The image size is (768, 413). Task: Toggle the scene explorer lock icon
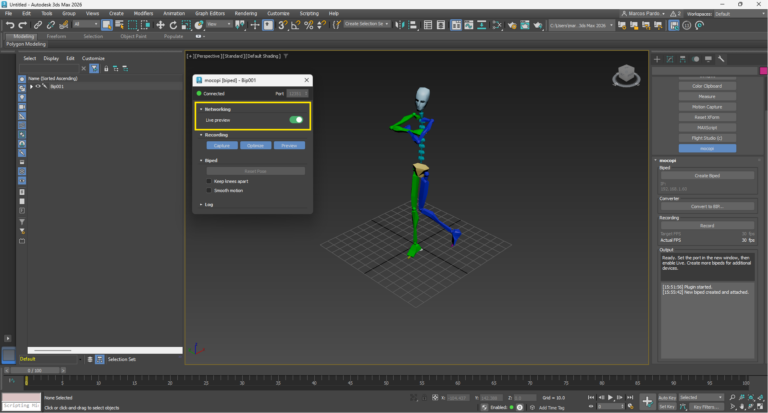(106, 69)
